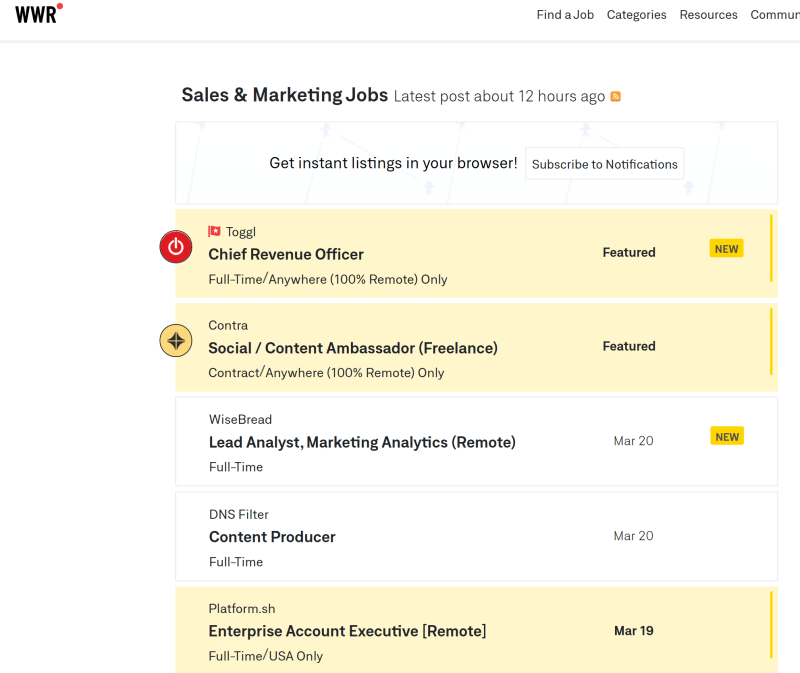Click the WWR logo

pos(39,14)
